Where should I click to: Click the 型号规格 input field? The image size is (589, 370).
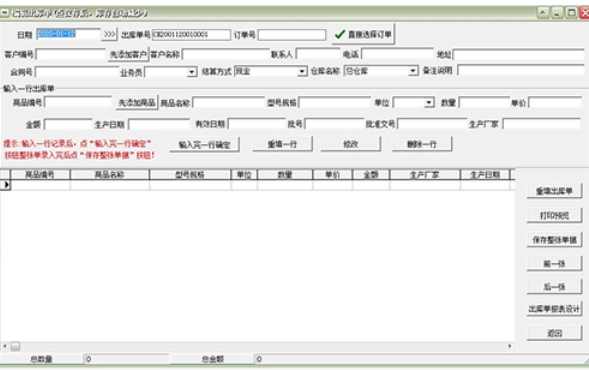click(x=335, y=102)
